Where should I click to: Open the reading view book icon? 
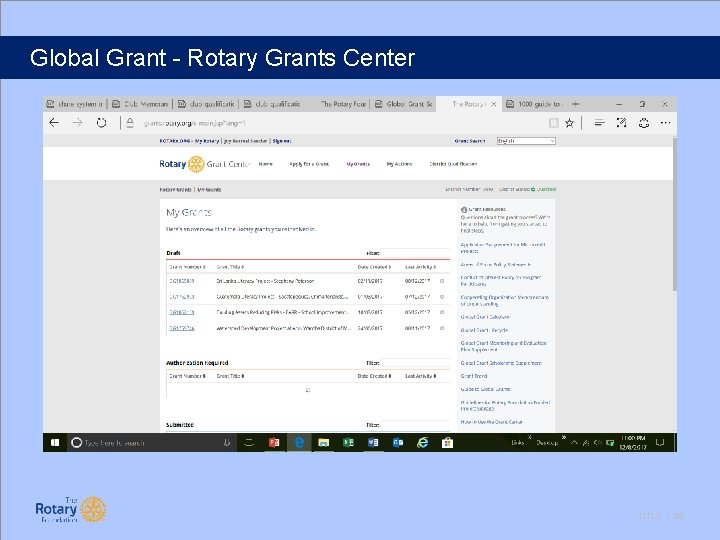(x=554, y=123)
